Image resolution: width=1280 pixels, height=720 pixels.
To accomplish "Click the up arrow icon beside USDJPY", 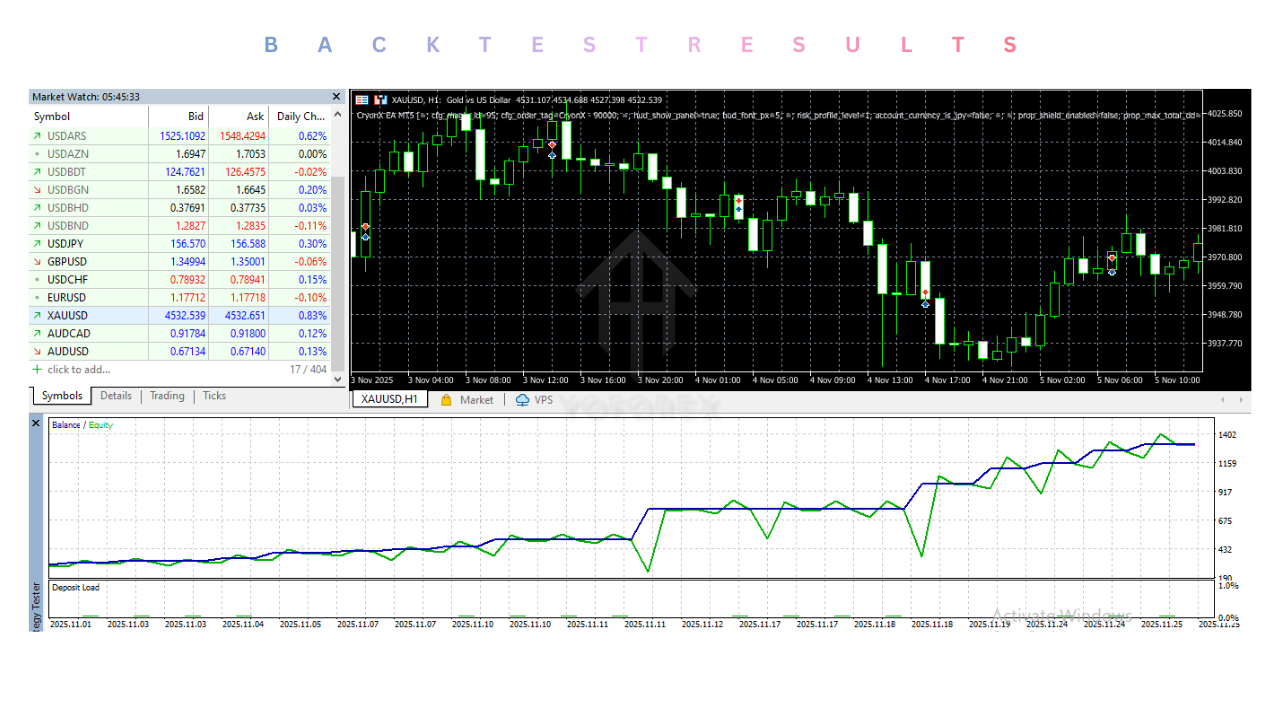I will tap(38, 244).
